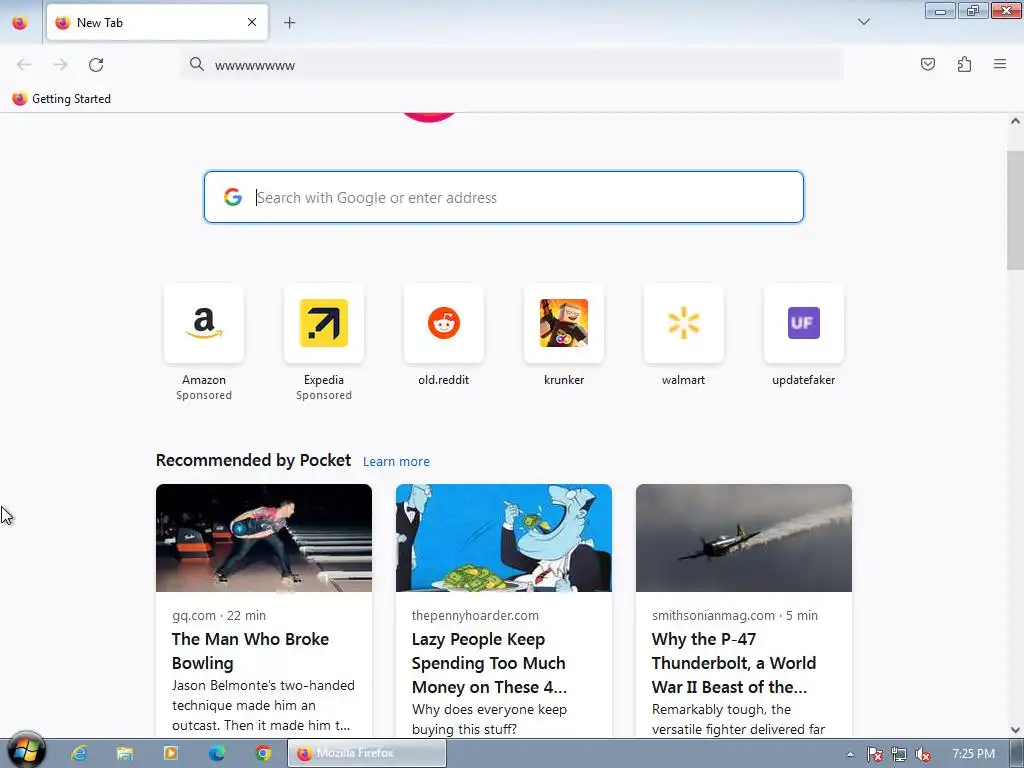Focus the Search with Google field
The image size is (1024, 768).
pyautogui.click(x=504, y=197)
